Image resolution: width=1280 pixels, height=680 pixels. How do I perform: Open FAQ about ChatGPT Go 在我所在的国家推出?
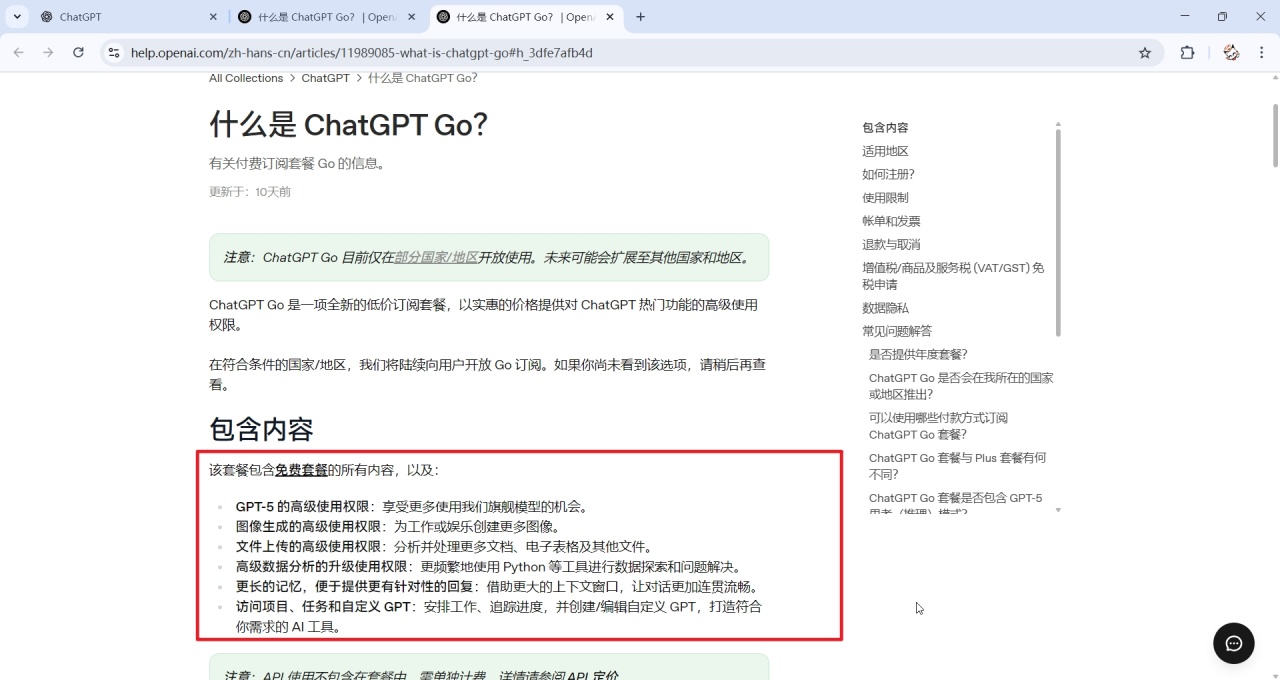961,386
